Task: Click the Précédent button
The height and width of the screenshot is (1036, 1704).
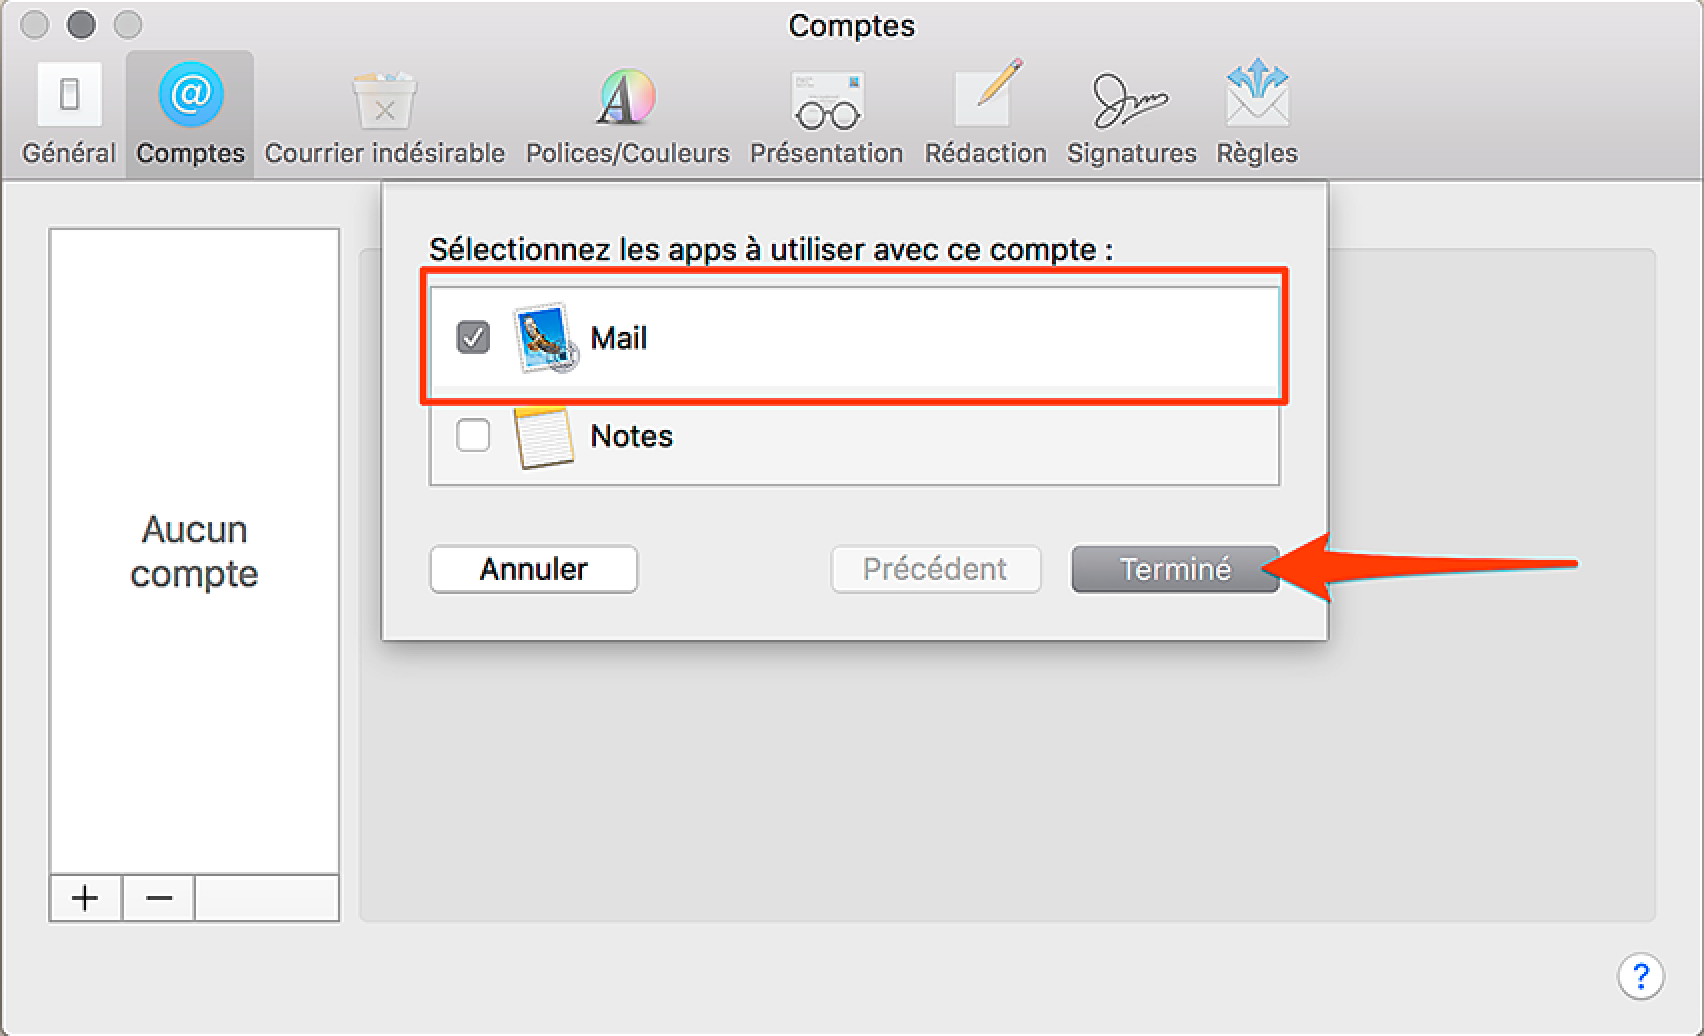Action: click(936, 569)
